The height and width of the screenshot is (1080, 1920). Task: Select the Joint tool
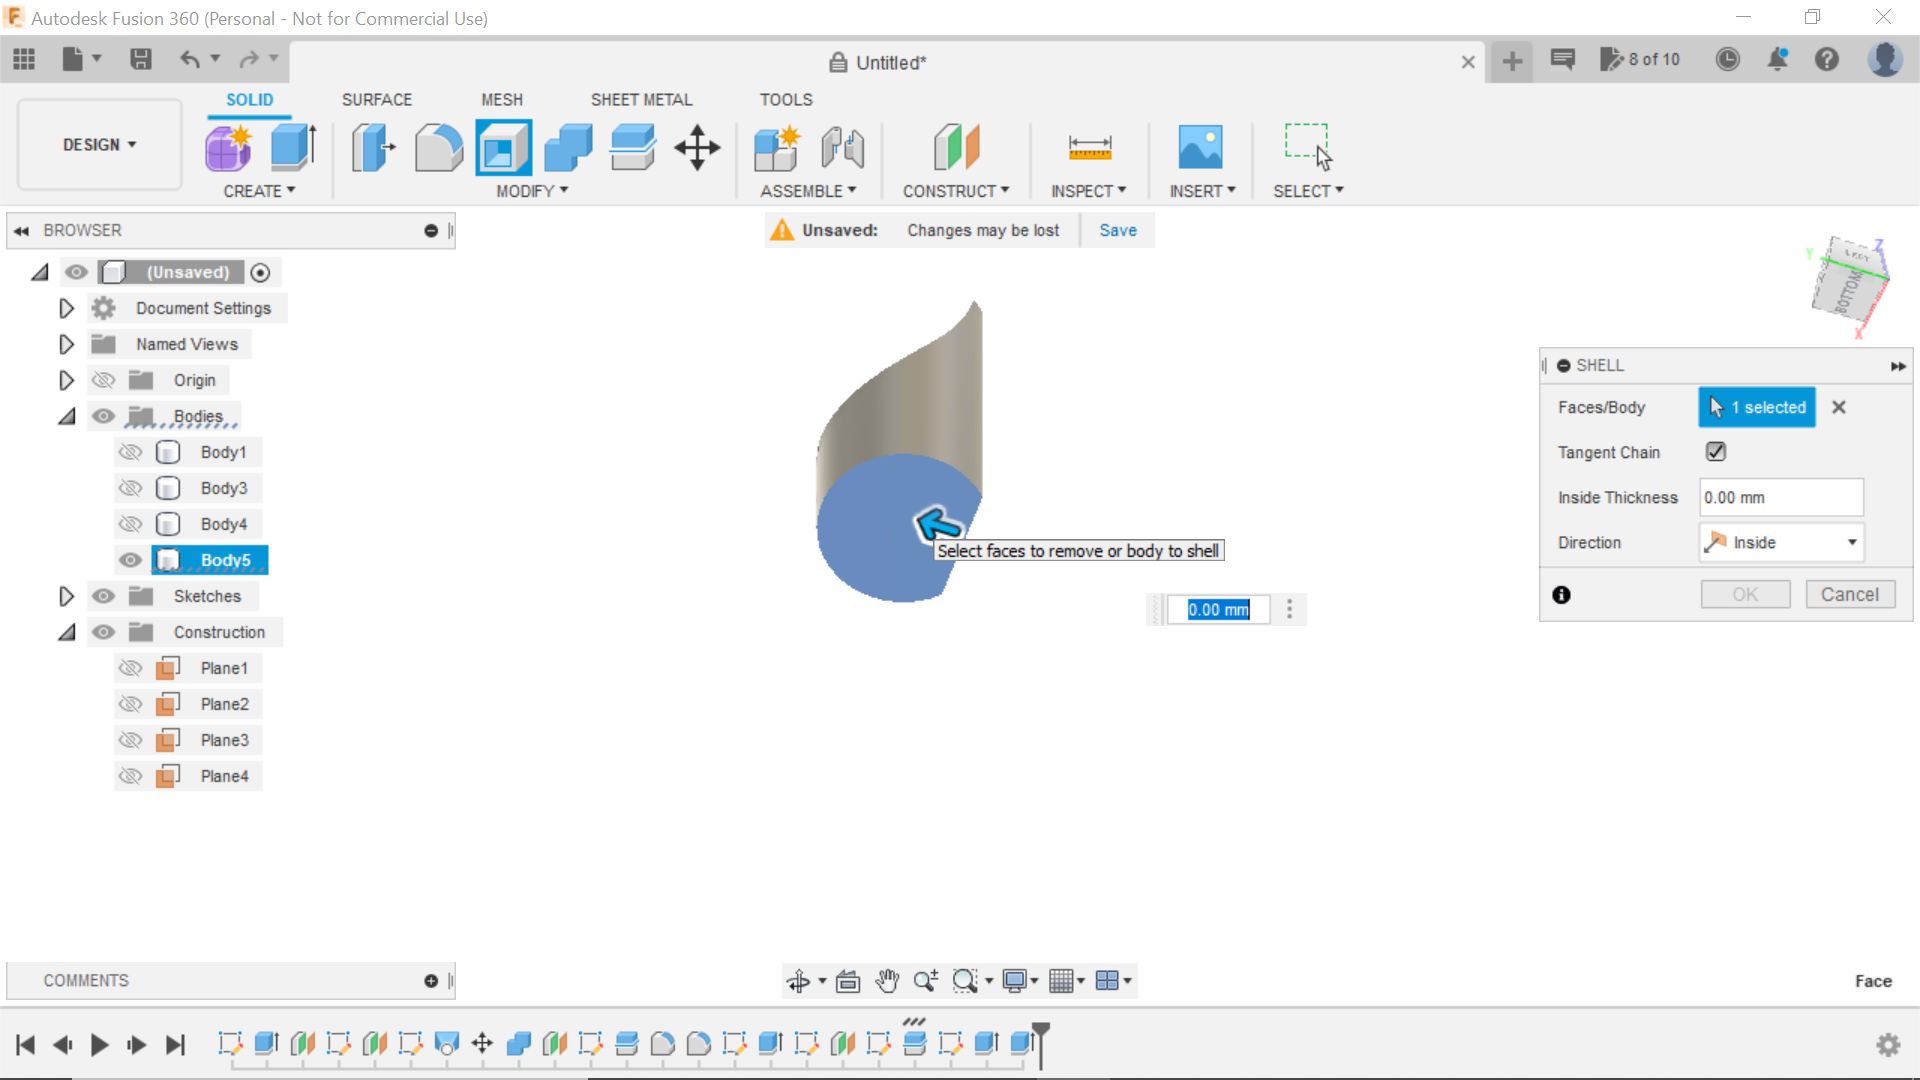841,147
